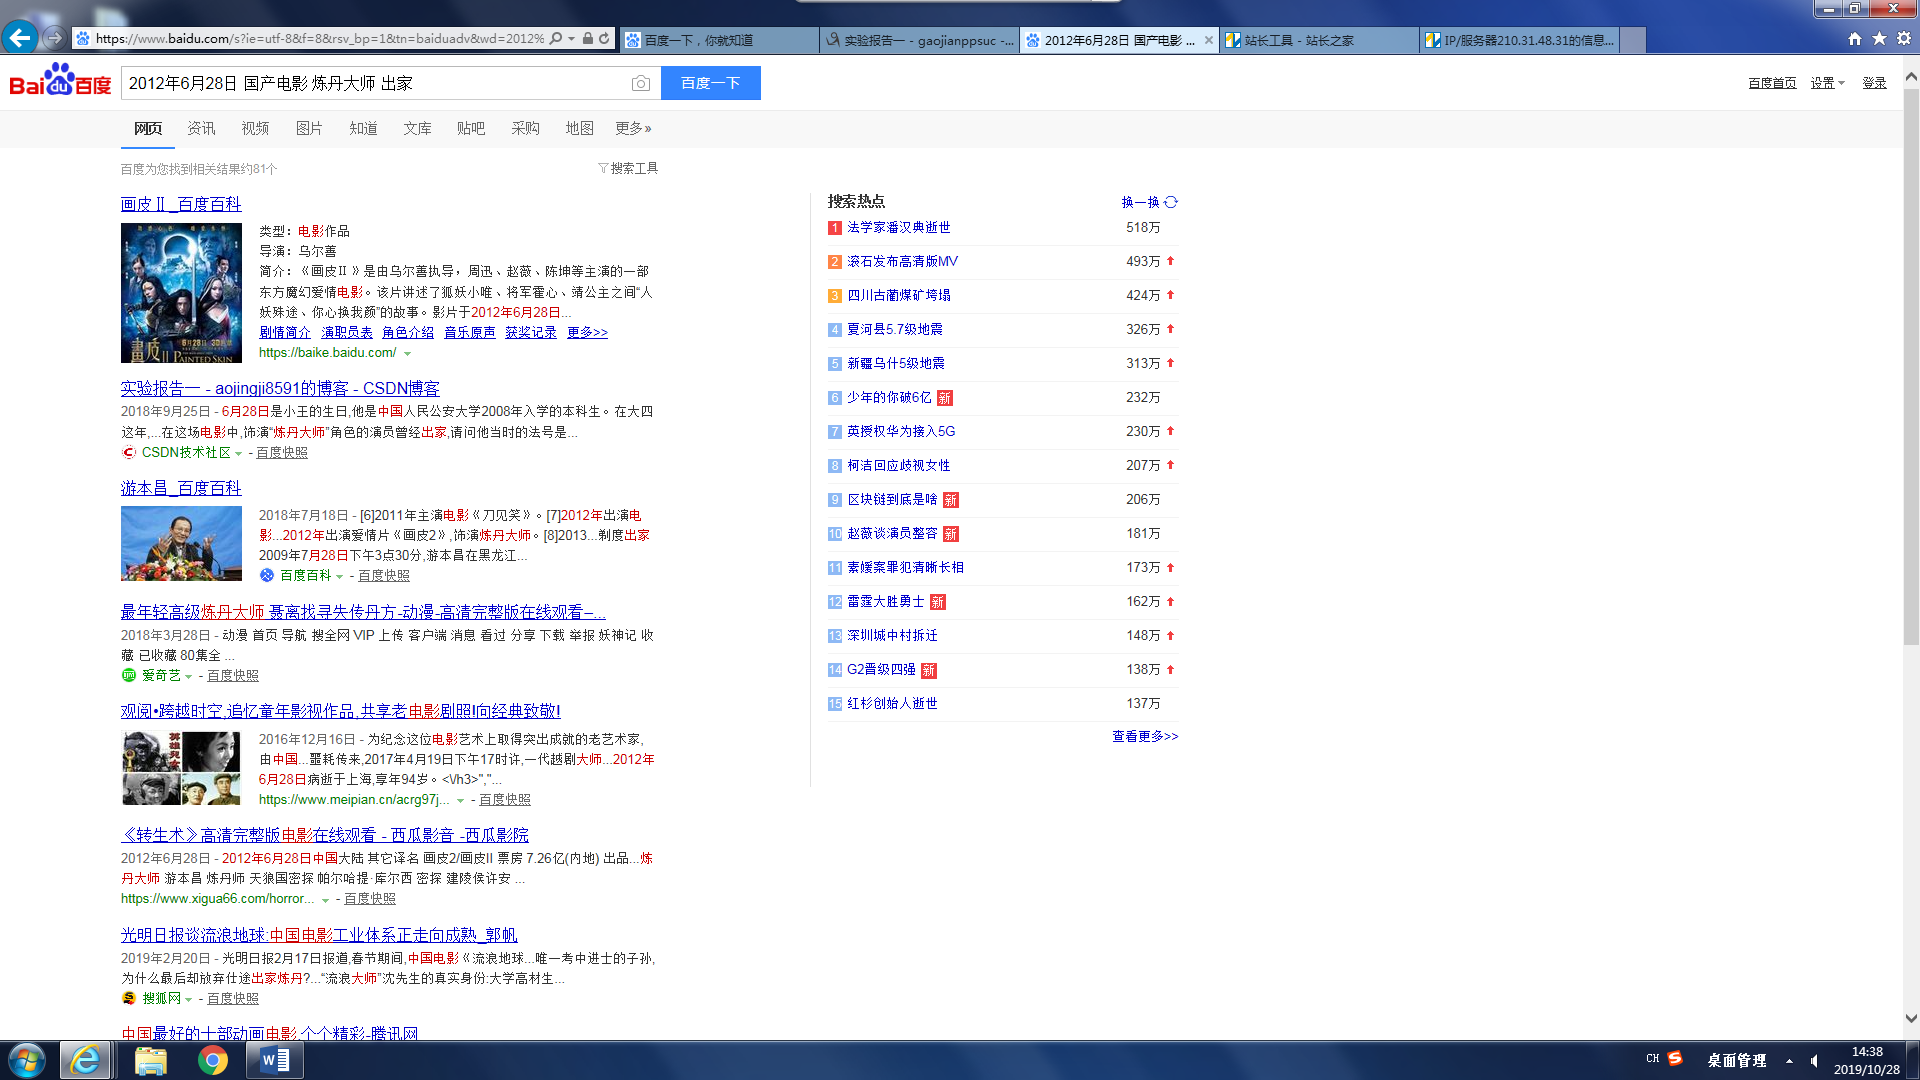This screenshot has height=1080, width=1920.
Task: Refresh hot searches with 换一换 icon
Action: click(x=1171, y=202)
